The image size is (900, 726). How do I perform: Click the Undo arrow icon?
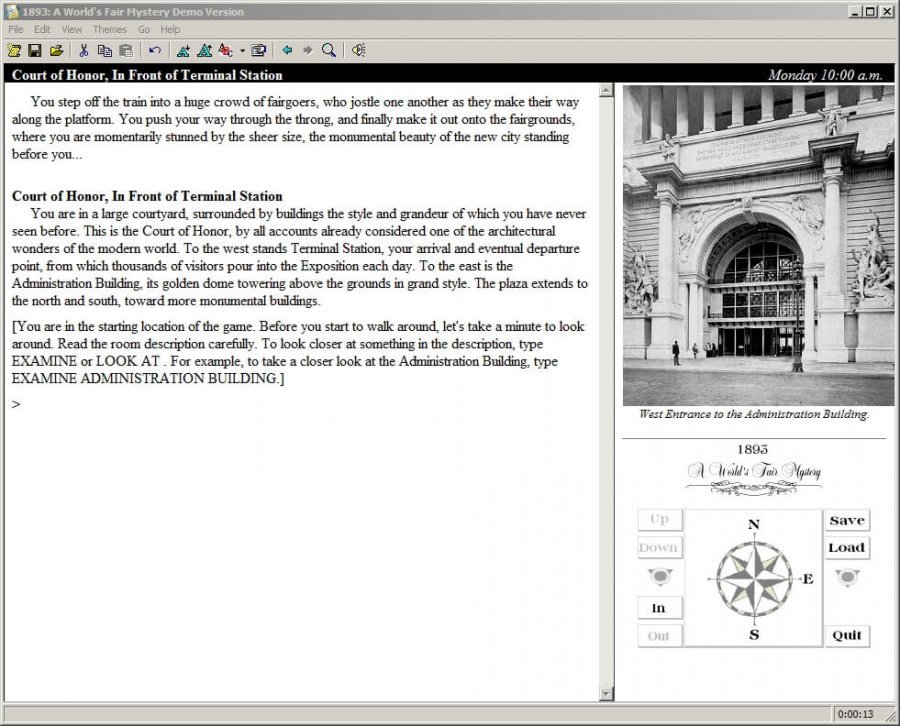click(154, 51)
